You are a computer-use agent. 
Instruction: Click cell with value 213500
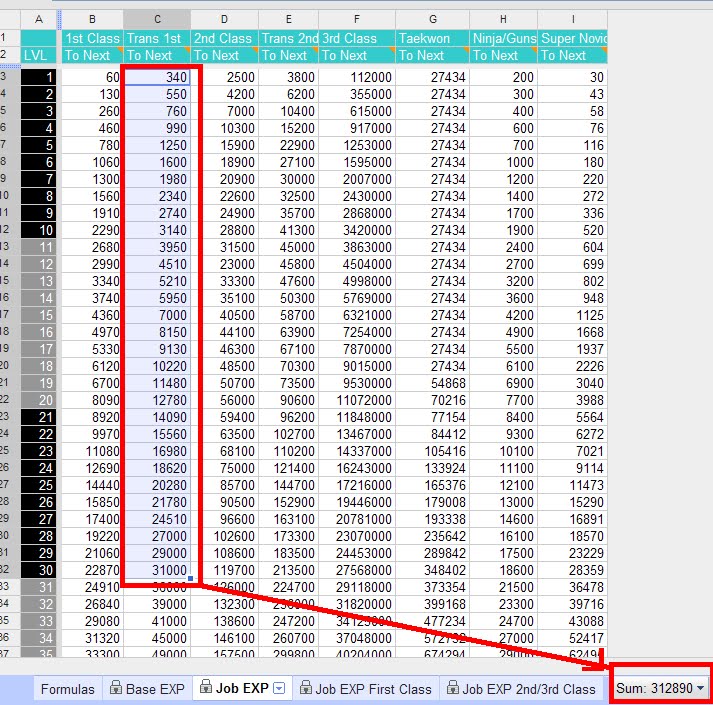[x=288, y=570]
